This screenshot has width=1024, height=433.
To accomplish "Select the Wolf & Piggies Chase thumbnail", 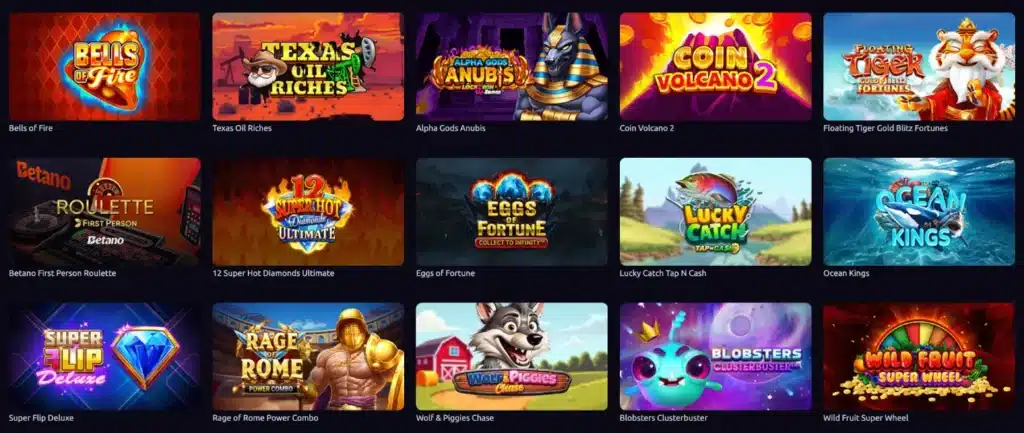I will point(512,357).
